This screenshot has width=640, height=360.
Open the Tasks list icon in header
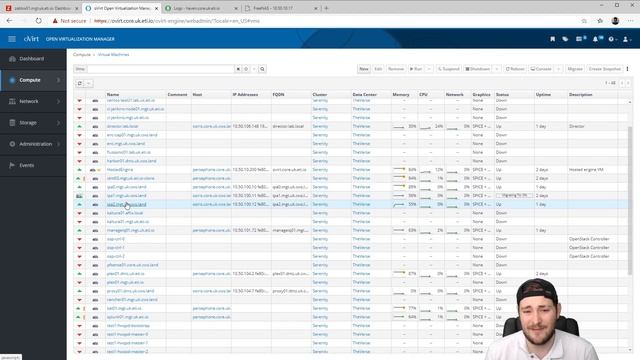tap(580, 39)
